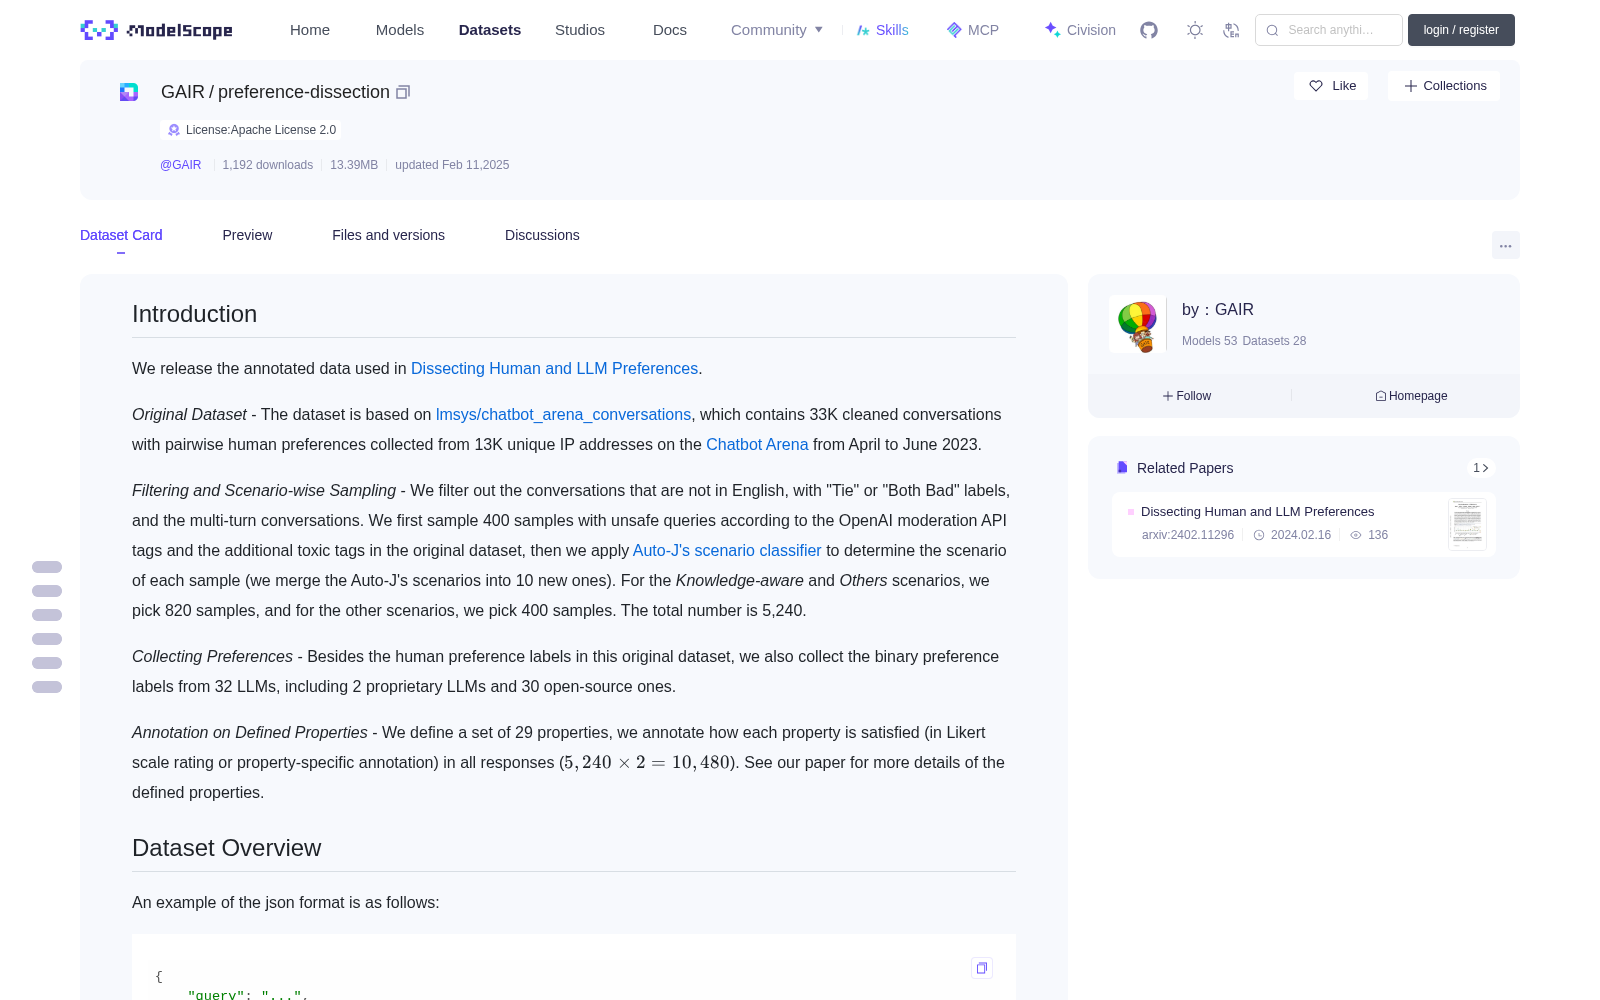Click the Dataset Overview heading
Viewport: 1600px width, 1000px height.
point(227,848)
